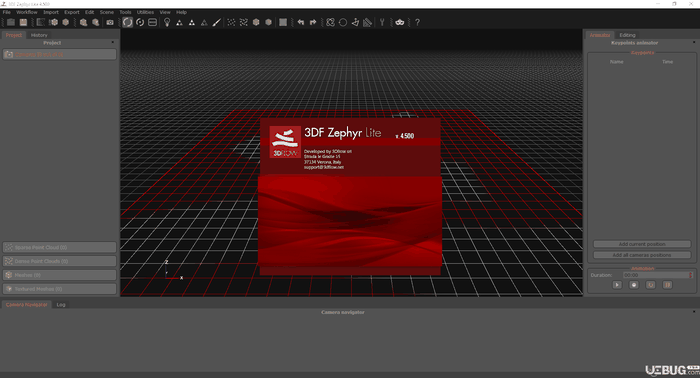Switch to the Editing tab

(627, 35)
